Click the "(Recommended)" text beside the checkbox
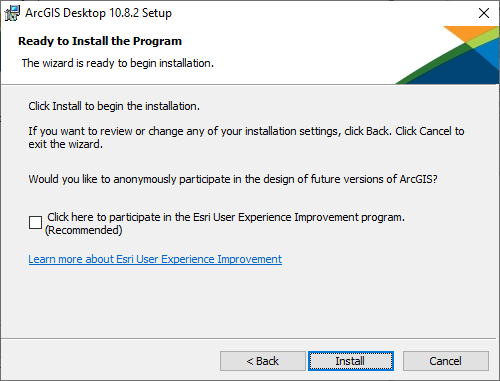This screenshot has width=500, height=381. pos(84,230)
